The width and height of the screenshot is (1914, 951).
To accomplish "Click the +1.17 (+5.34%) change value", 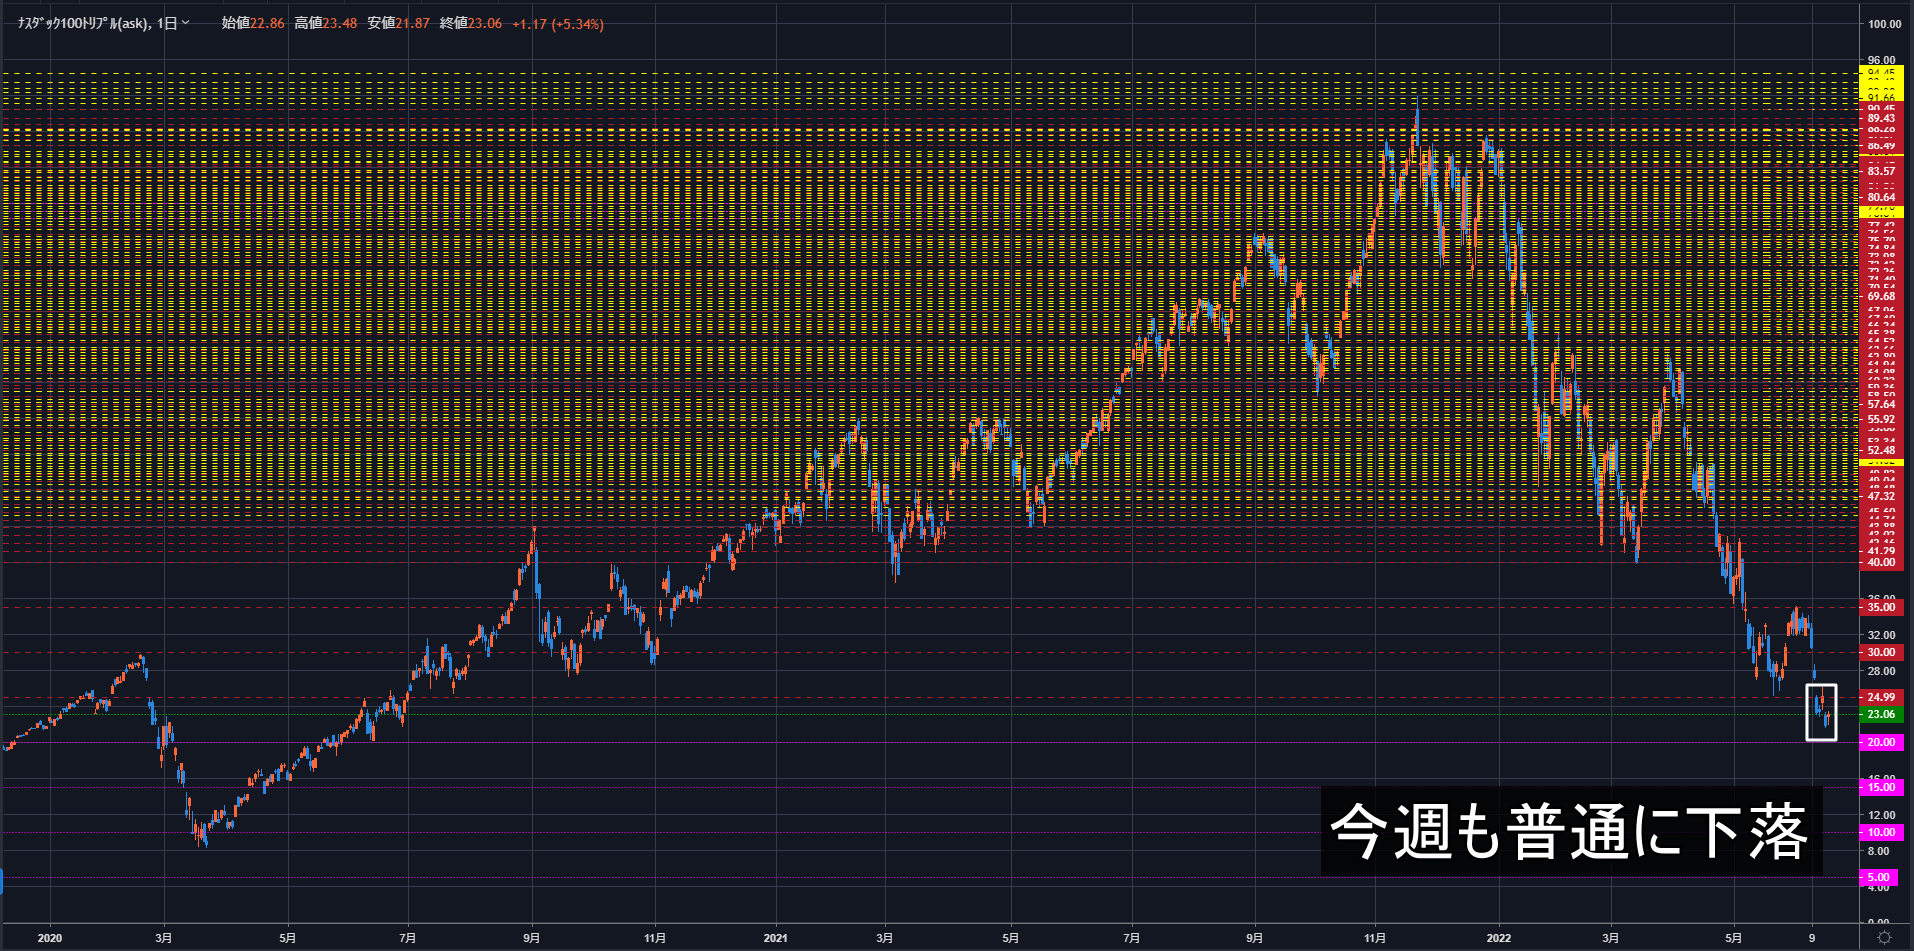I will (558, 24).
